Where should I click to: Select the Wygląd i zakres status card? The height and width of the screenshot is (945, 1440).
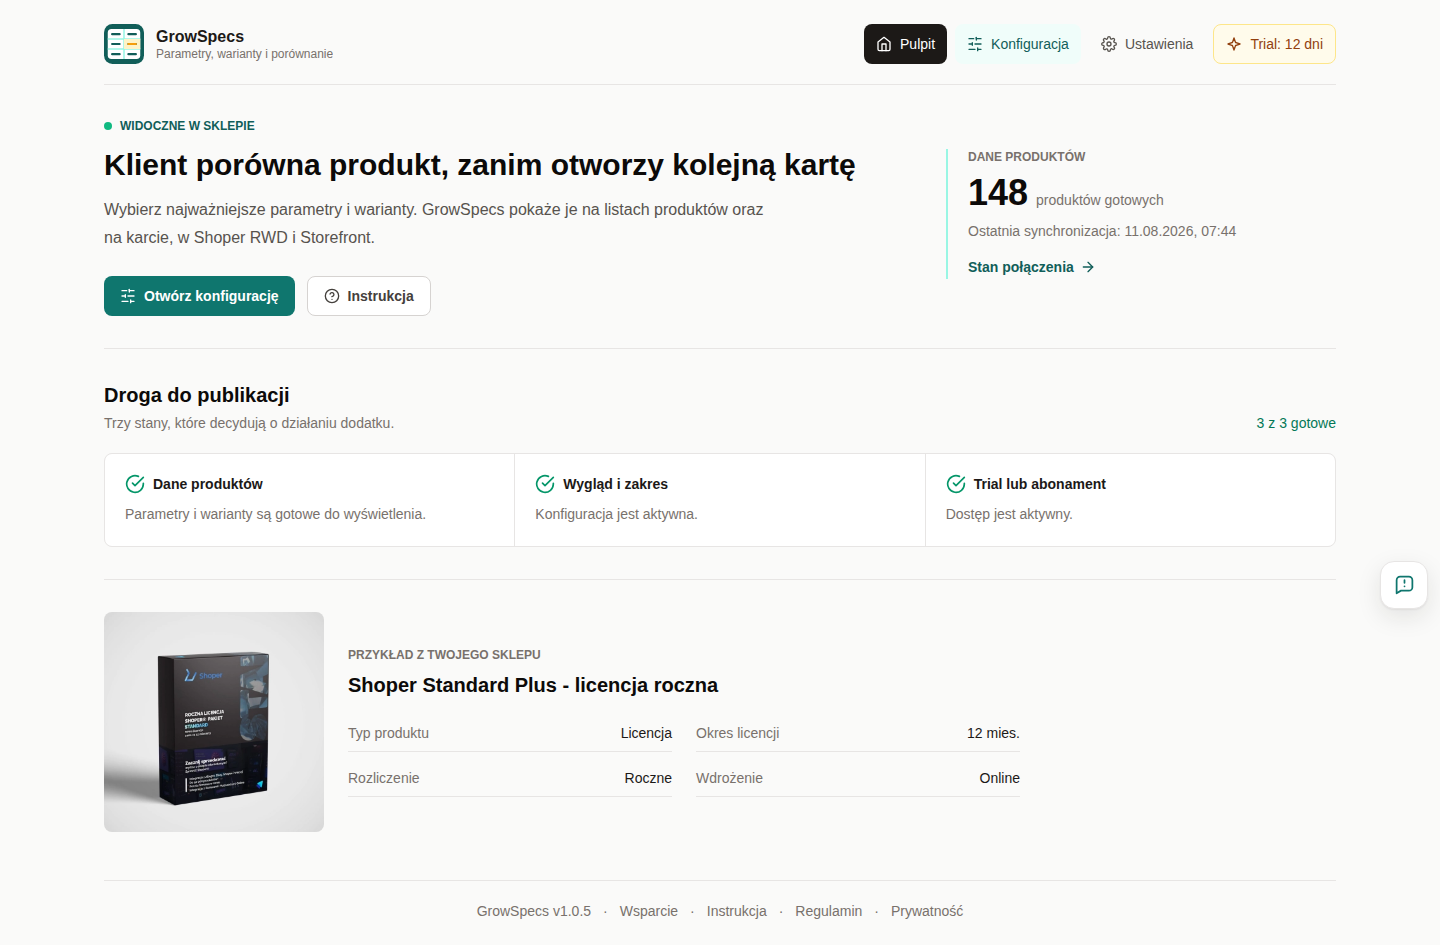pyautogui.click(x=720, y=500)
